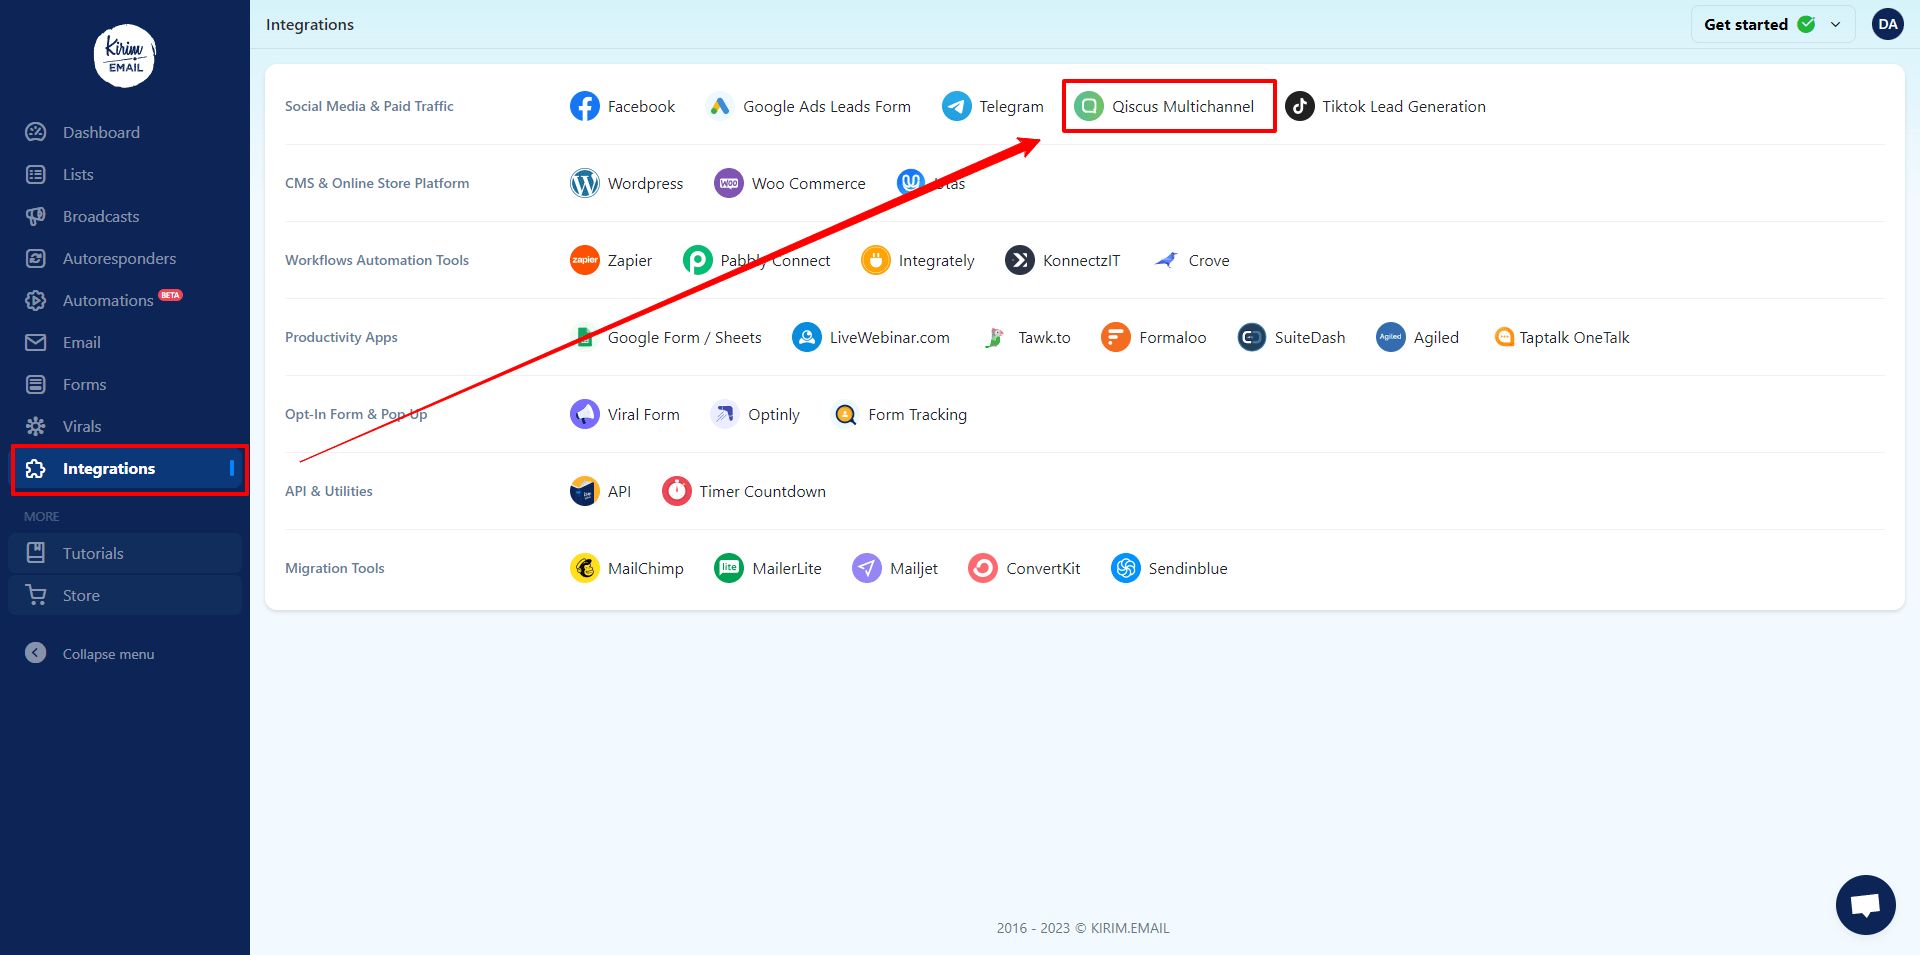1920x955 pixels.
Task: Open the Viral Form megaphone icon
Action: [x=585, y=414]
